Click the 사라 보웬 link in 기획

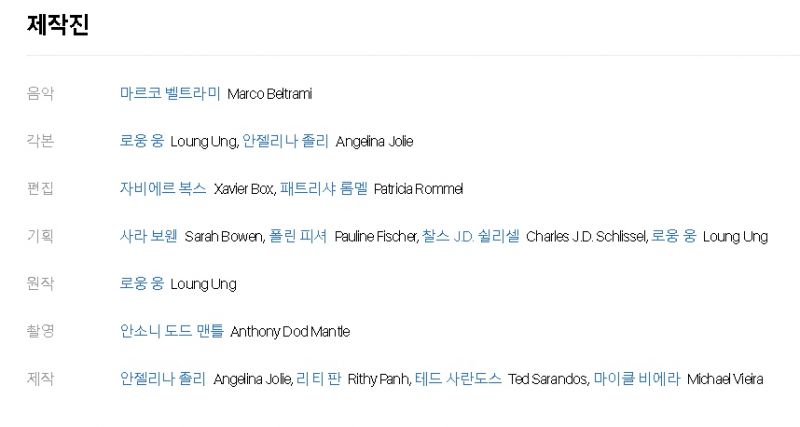[x=148, y=236]
